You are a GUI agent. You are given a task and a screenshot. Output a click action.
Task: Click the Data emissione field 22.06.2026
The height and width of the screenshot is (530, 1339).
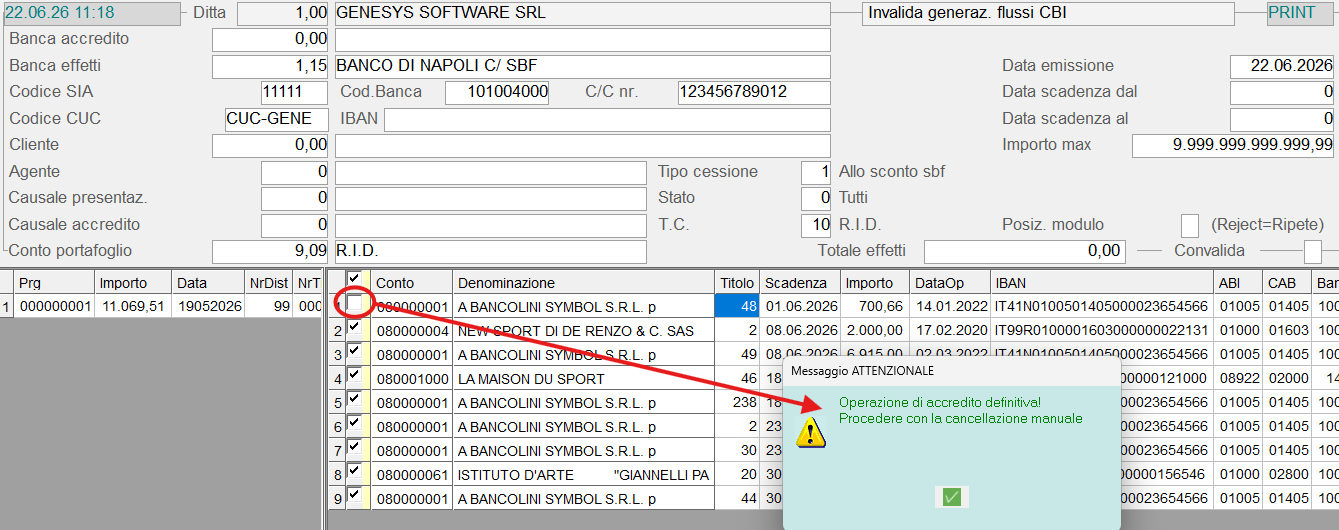click(1282, 66)
